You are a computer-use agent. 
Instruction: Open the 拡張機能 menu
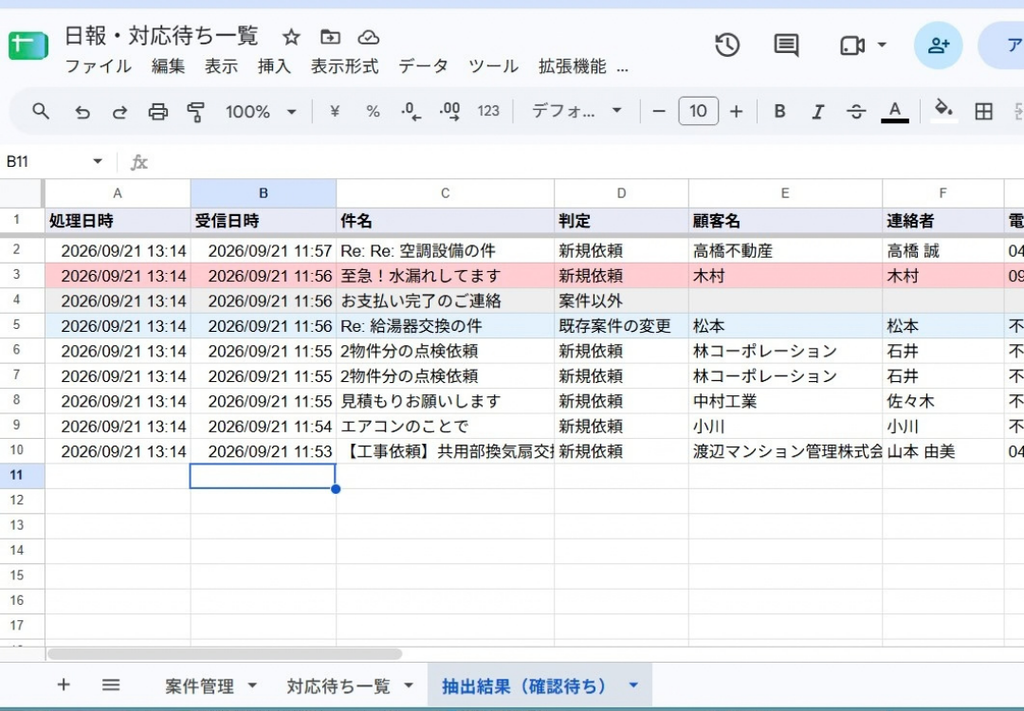(x=572, y=67)
